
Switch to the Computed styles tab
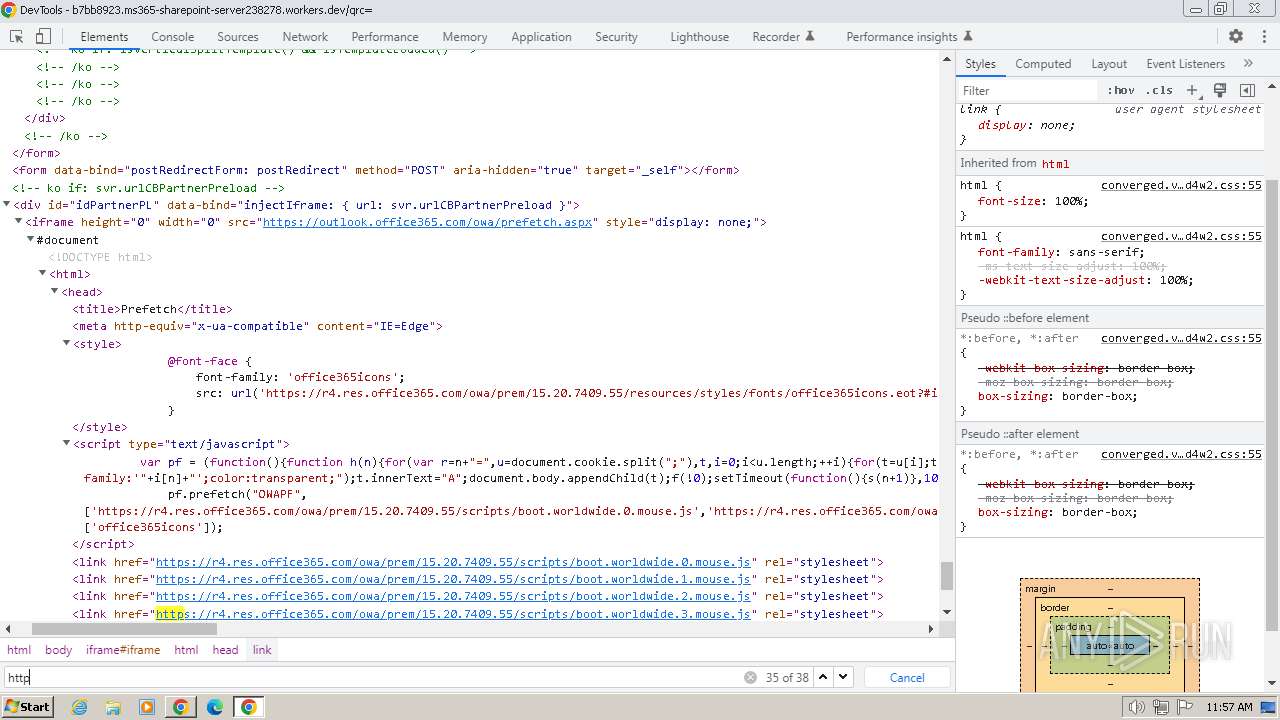click(x=1043, y=63)
